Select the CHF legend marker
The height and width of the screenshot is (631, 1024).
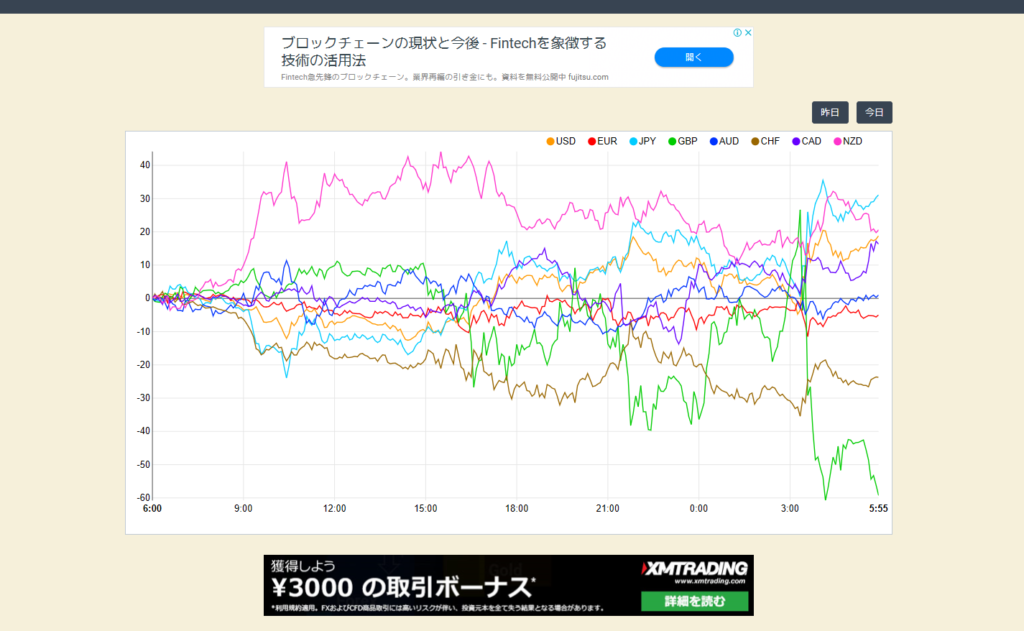tap(753, 141)
